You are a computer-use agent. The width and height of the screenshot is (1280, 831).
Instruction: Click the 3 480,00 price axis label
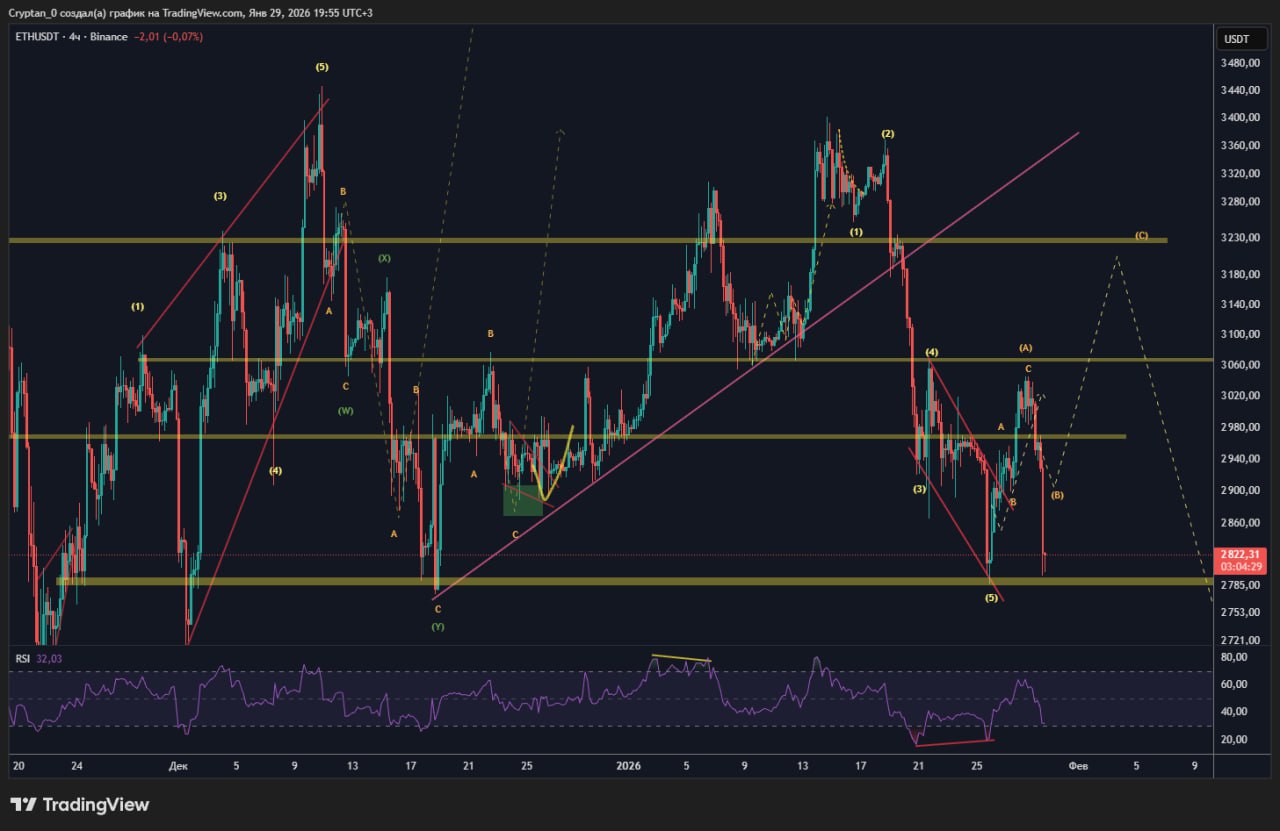point(1238,63)
